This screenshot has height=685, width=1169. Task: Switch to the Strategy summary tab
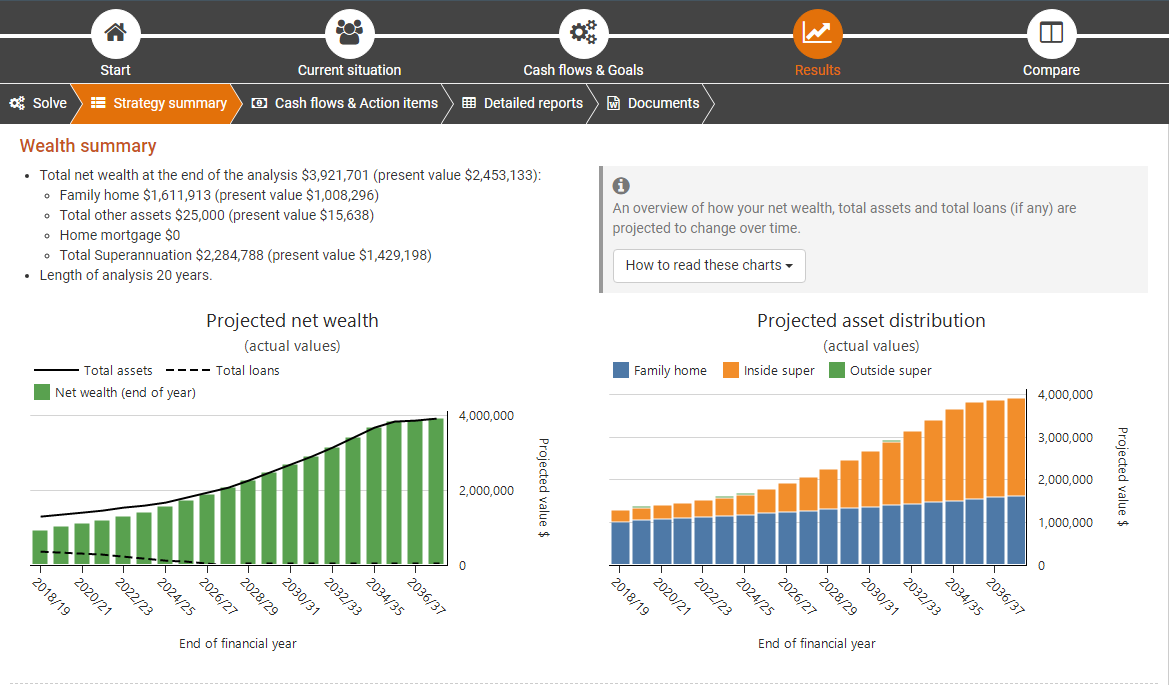click(159, 103)
